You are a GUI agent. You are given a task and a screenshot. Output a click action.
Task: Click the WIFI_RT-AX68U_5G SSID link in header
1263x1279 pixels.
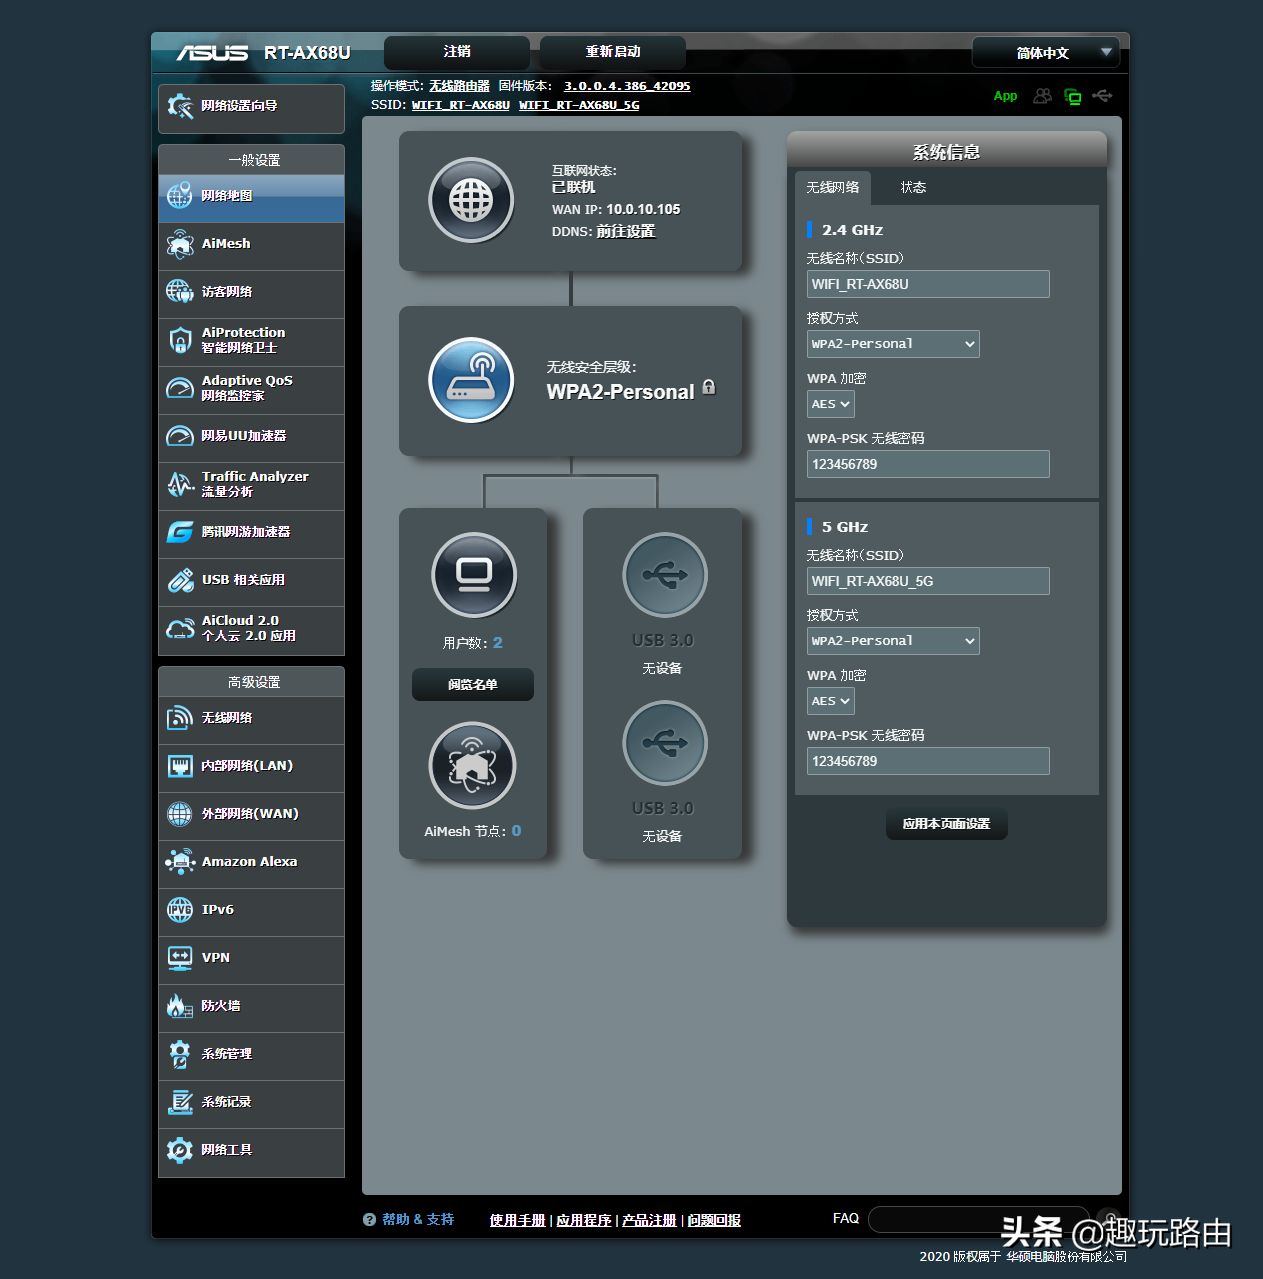tap(579, 105)
